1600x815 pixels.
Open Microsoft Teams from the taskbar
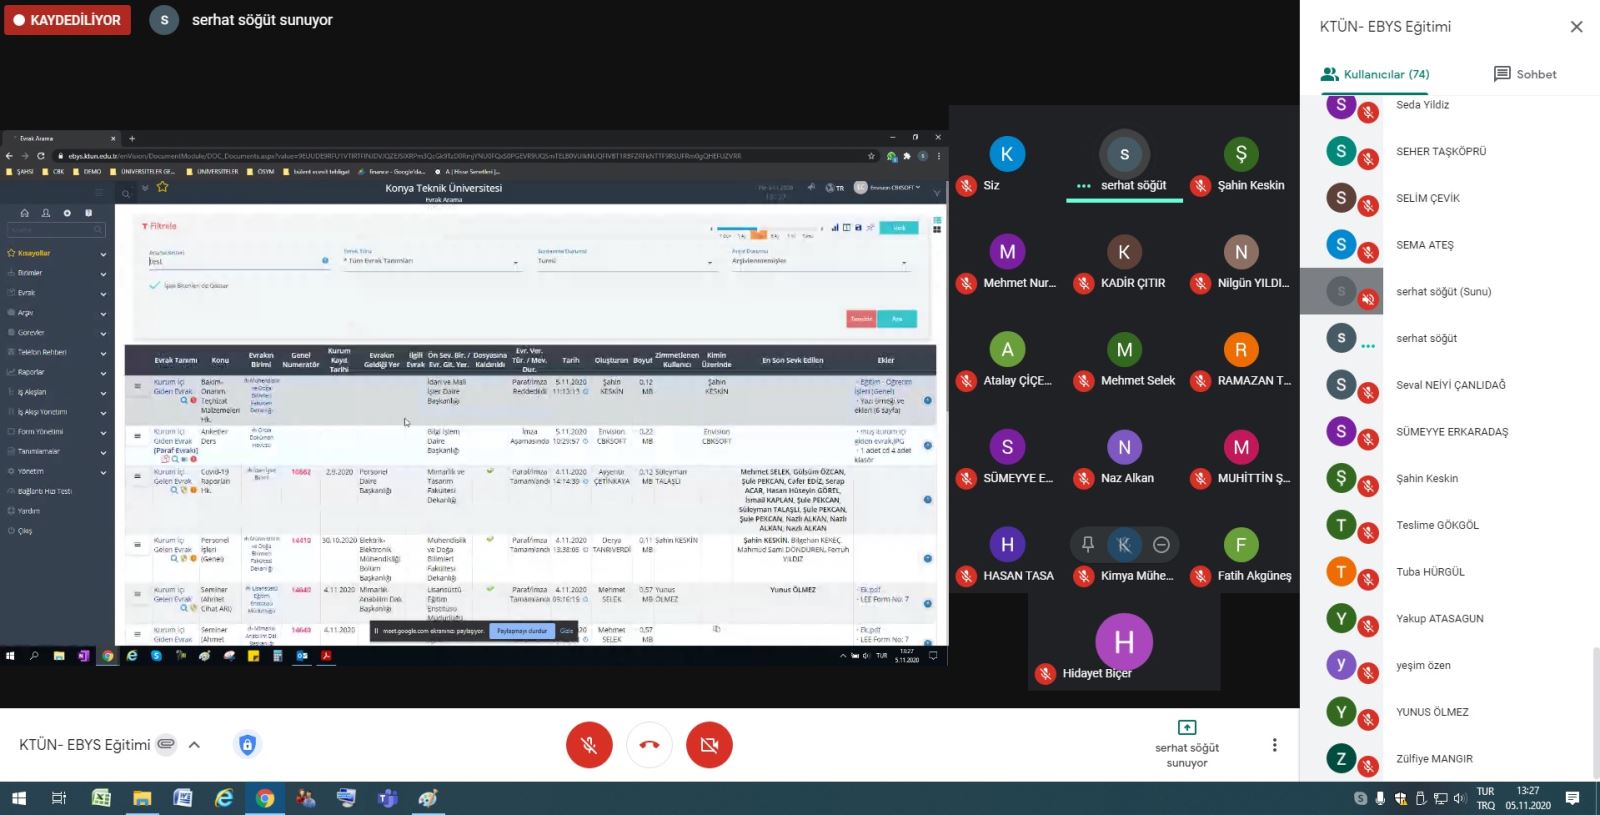pyautogui.click(x=387, y=798)
